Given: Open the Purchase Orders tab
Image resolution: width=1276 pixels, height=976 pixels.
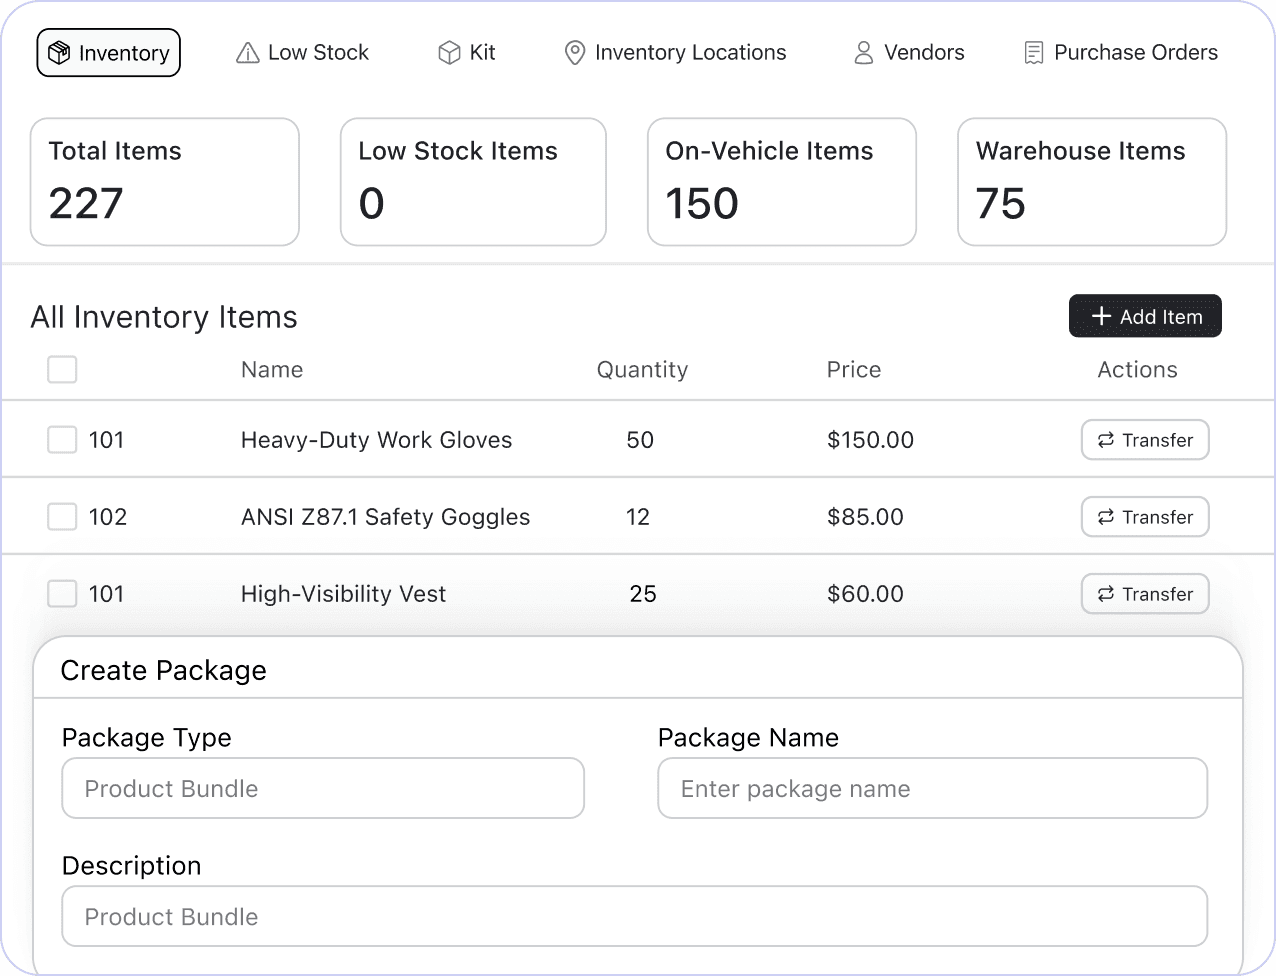Looking at the screenshot, I should pyautogui.click(x=1120, y=52).
